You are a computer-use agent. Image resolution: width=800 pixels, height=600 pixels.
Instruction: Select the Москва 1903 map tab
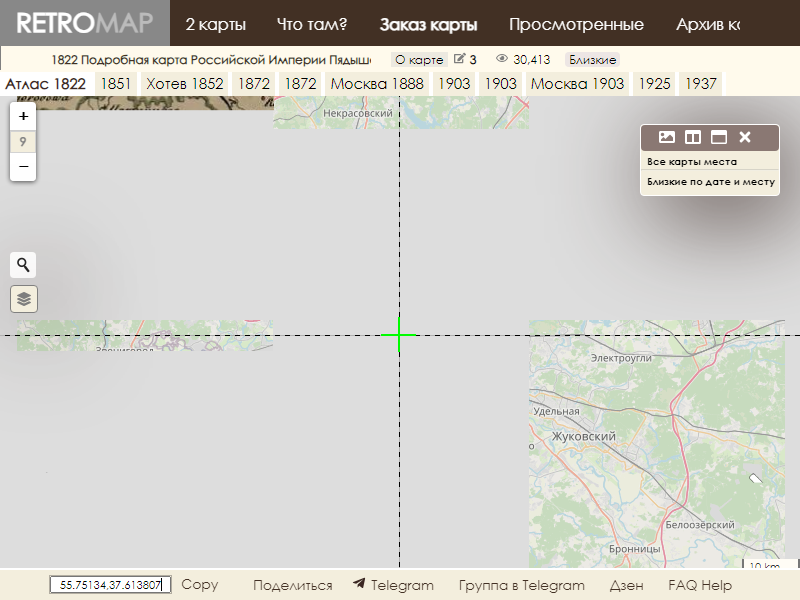click(577, 84)
